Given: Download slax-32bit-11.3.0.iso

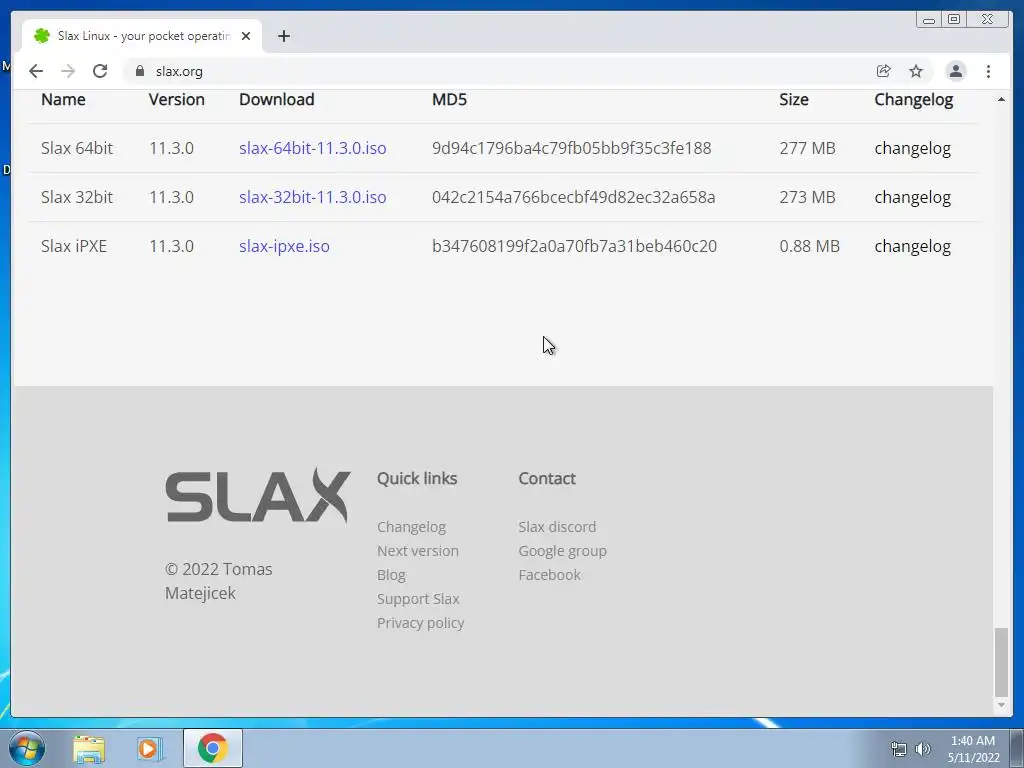Looking at the screenshot, I should click(x=312, y=197).
